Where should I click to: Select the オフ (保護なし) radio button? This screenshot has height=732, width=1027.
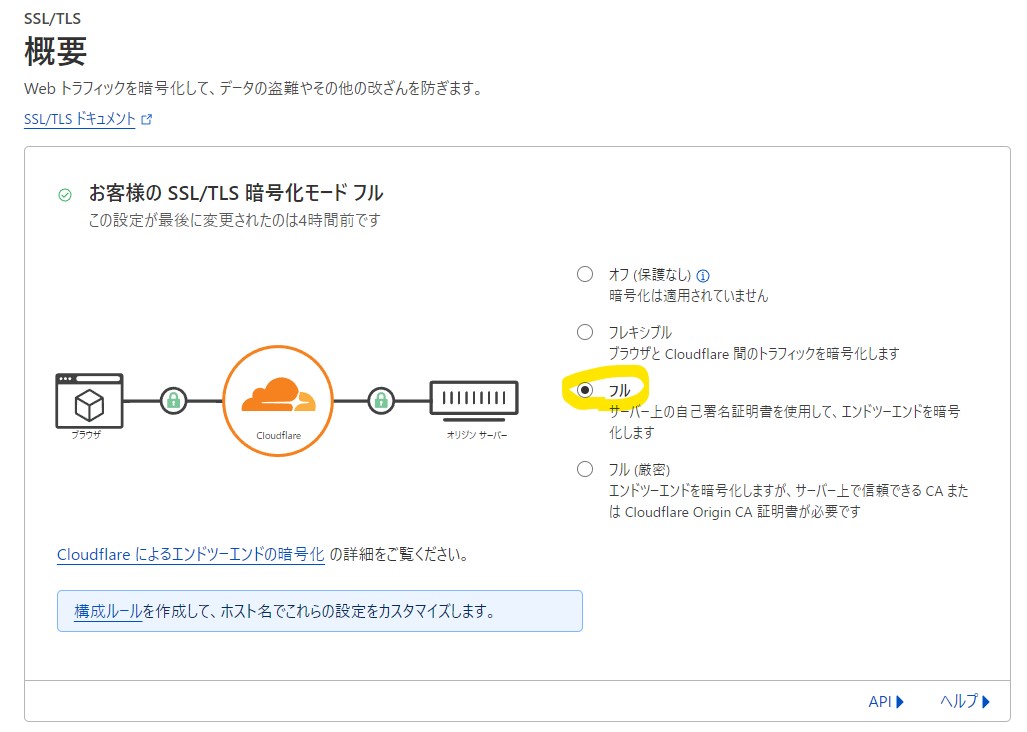click(x=585, y=274)
